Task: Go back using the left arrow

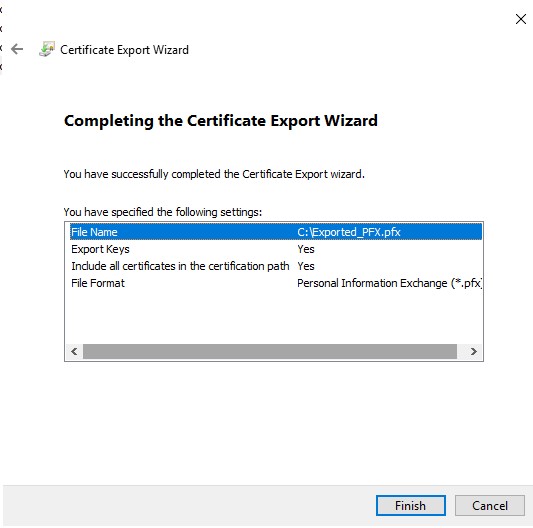Action: [x=17, y=49]
